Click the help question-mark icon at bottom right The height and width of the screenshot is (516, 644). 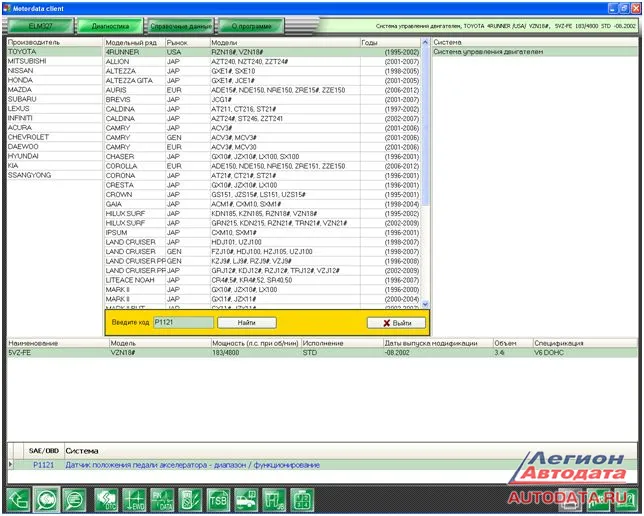624,500
